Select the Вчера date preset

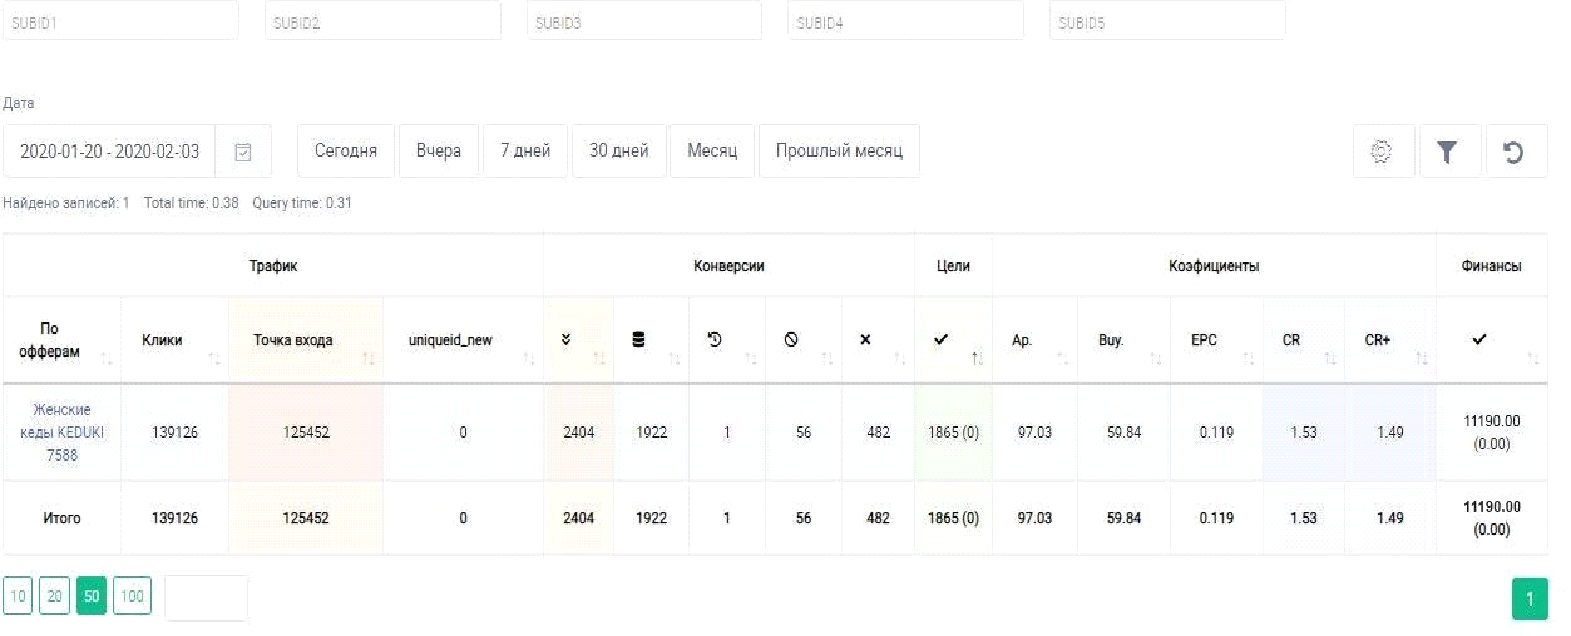(439, 151)
